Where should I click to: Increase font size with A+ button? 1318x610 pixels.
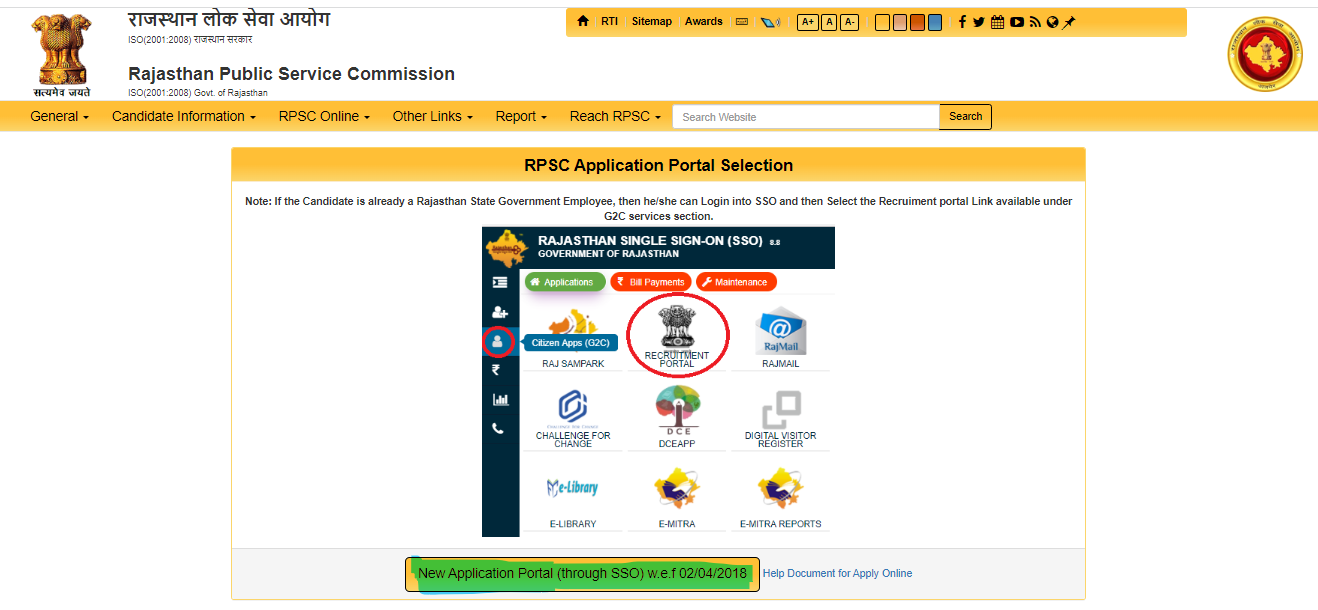tap(807, 22)
